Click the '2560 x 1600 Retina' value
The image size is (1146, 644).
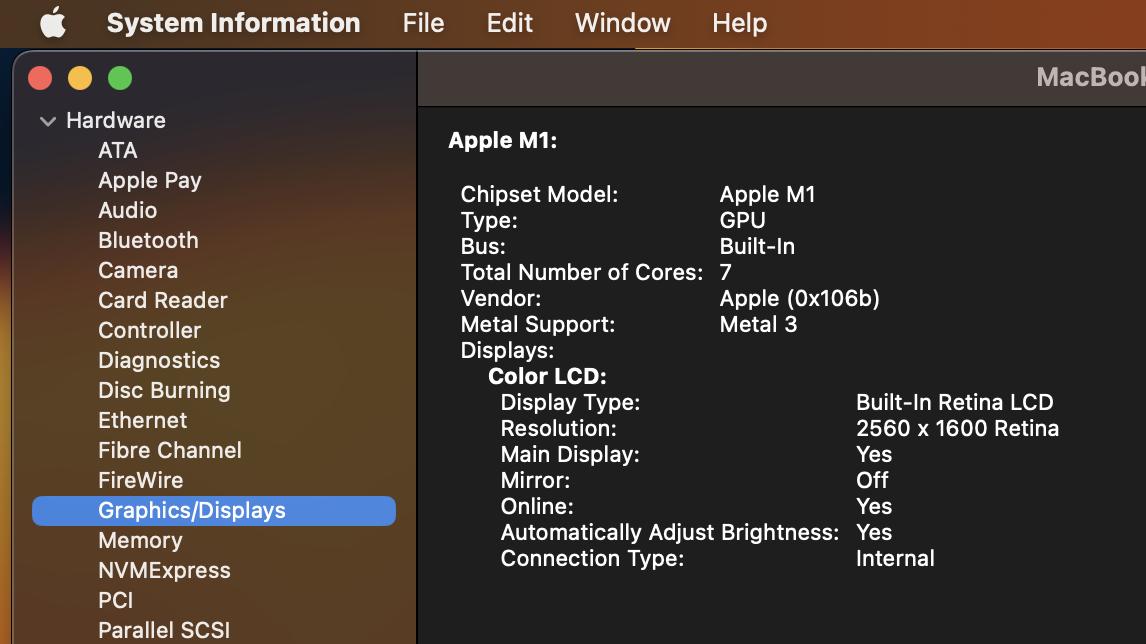click(957, 428)
